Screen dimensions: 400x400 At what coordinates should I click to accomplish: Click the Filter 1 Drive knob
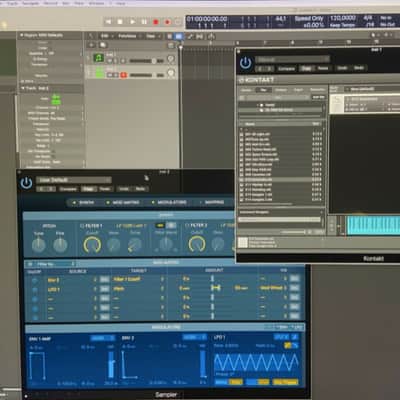(x=135, y=245)
